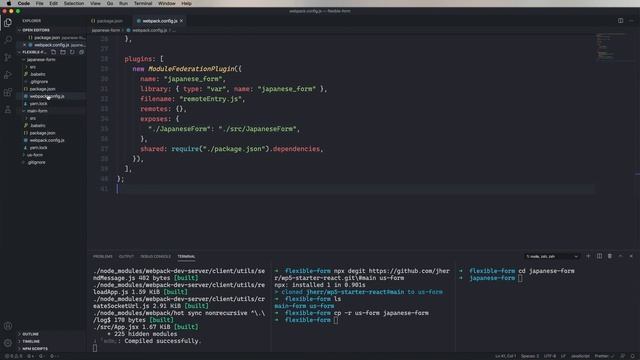Open the Edit menu
The height and width of the screenshot is (360, 640).
click(53, 3)
